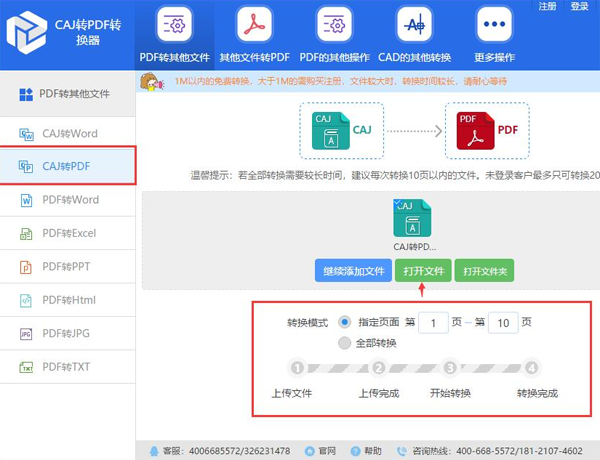Click the 打开文件夹 button
The image size is (600, 460).
[484, 271]
